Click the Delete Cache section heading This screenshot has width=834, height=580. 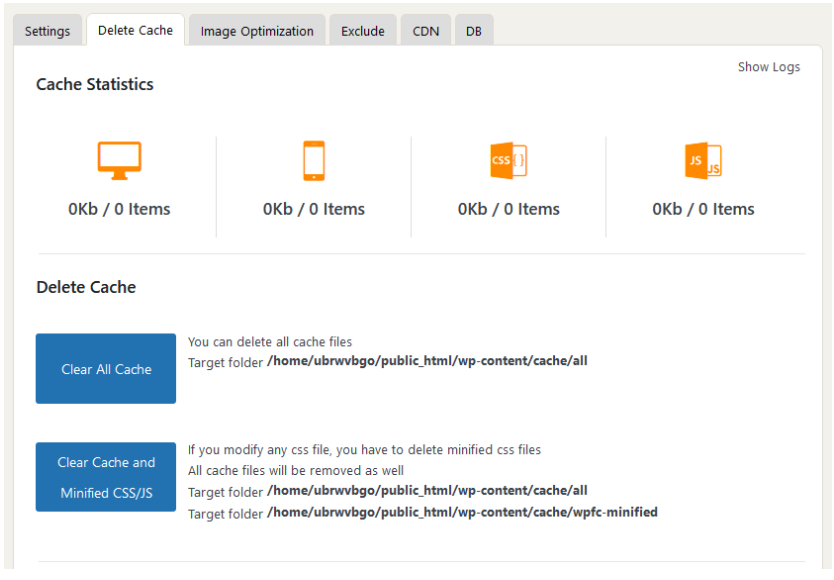pyautogui.click(x=86, y=287)
